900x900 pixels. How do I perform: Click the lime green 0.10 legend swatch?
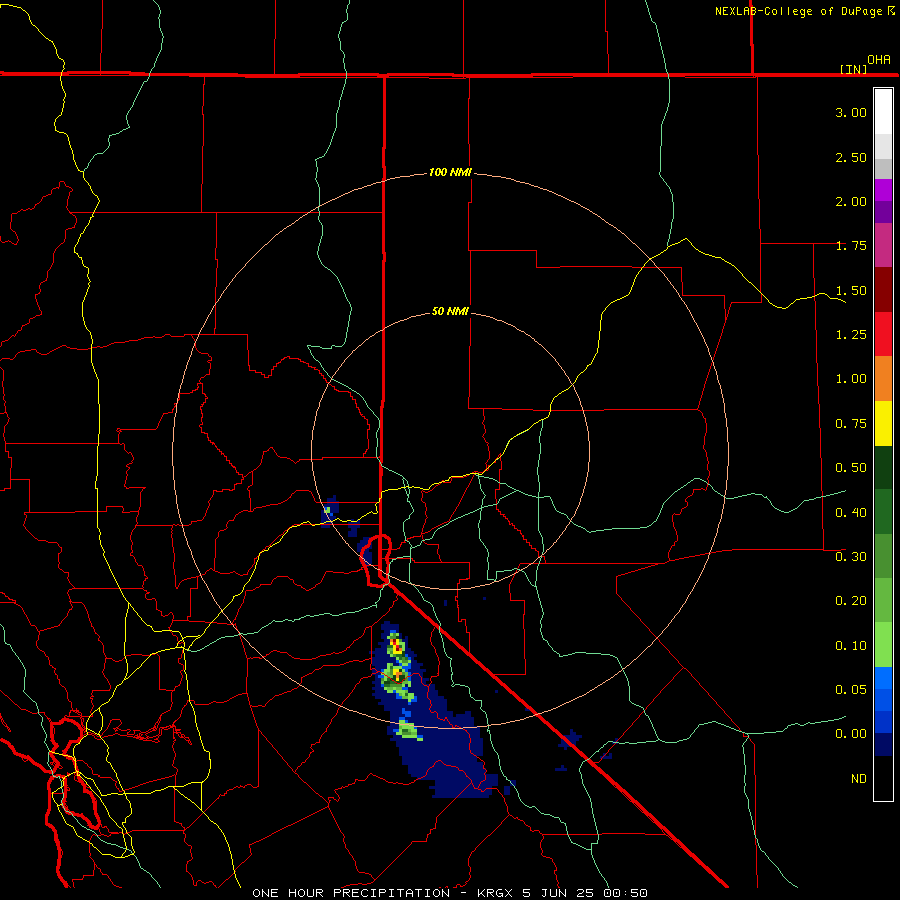[x=883, y=645]
